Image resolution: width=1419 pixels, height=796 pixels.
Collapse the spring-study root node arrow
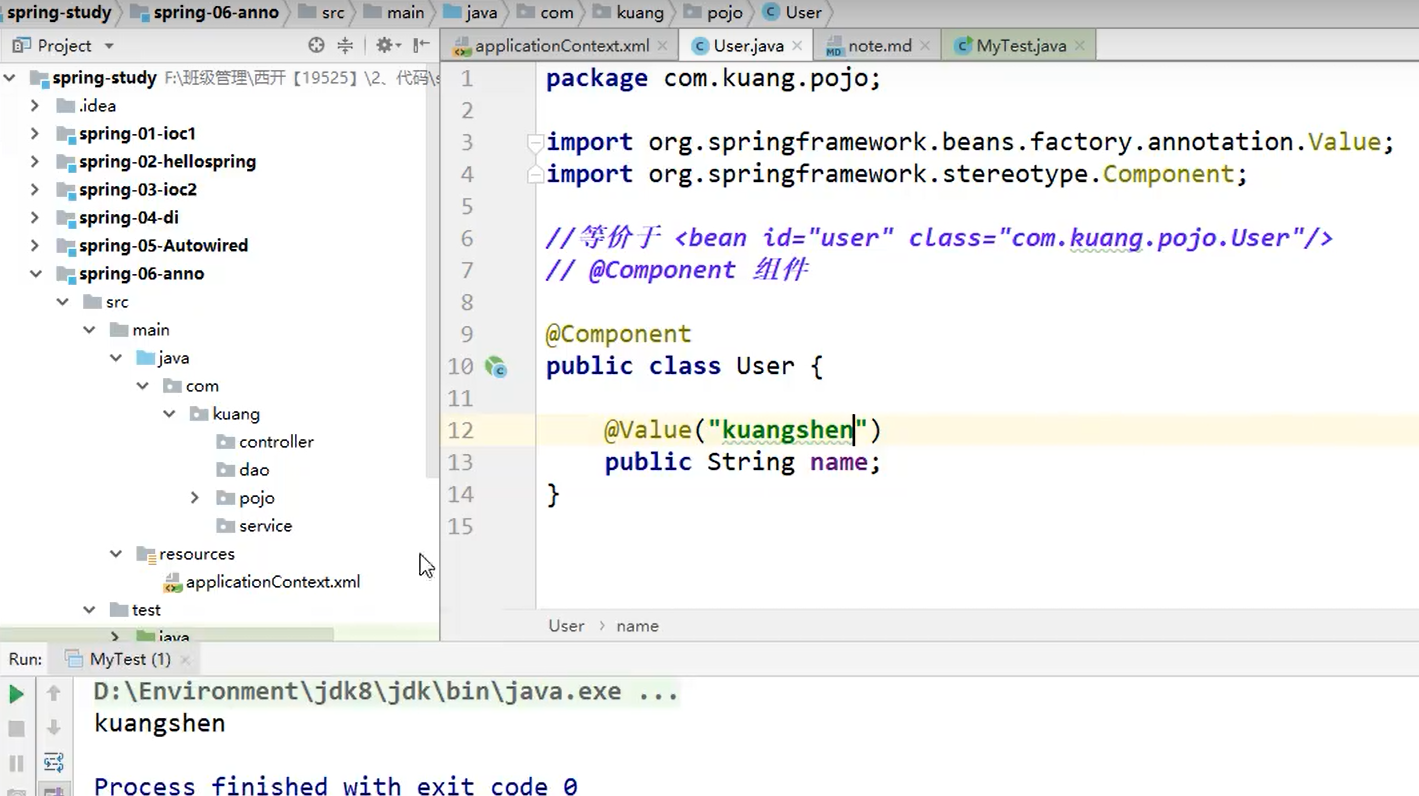coord(10,78)
